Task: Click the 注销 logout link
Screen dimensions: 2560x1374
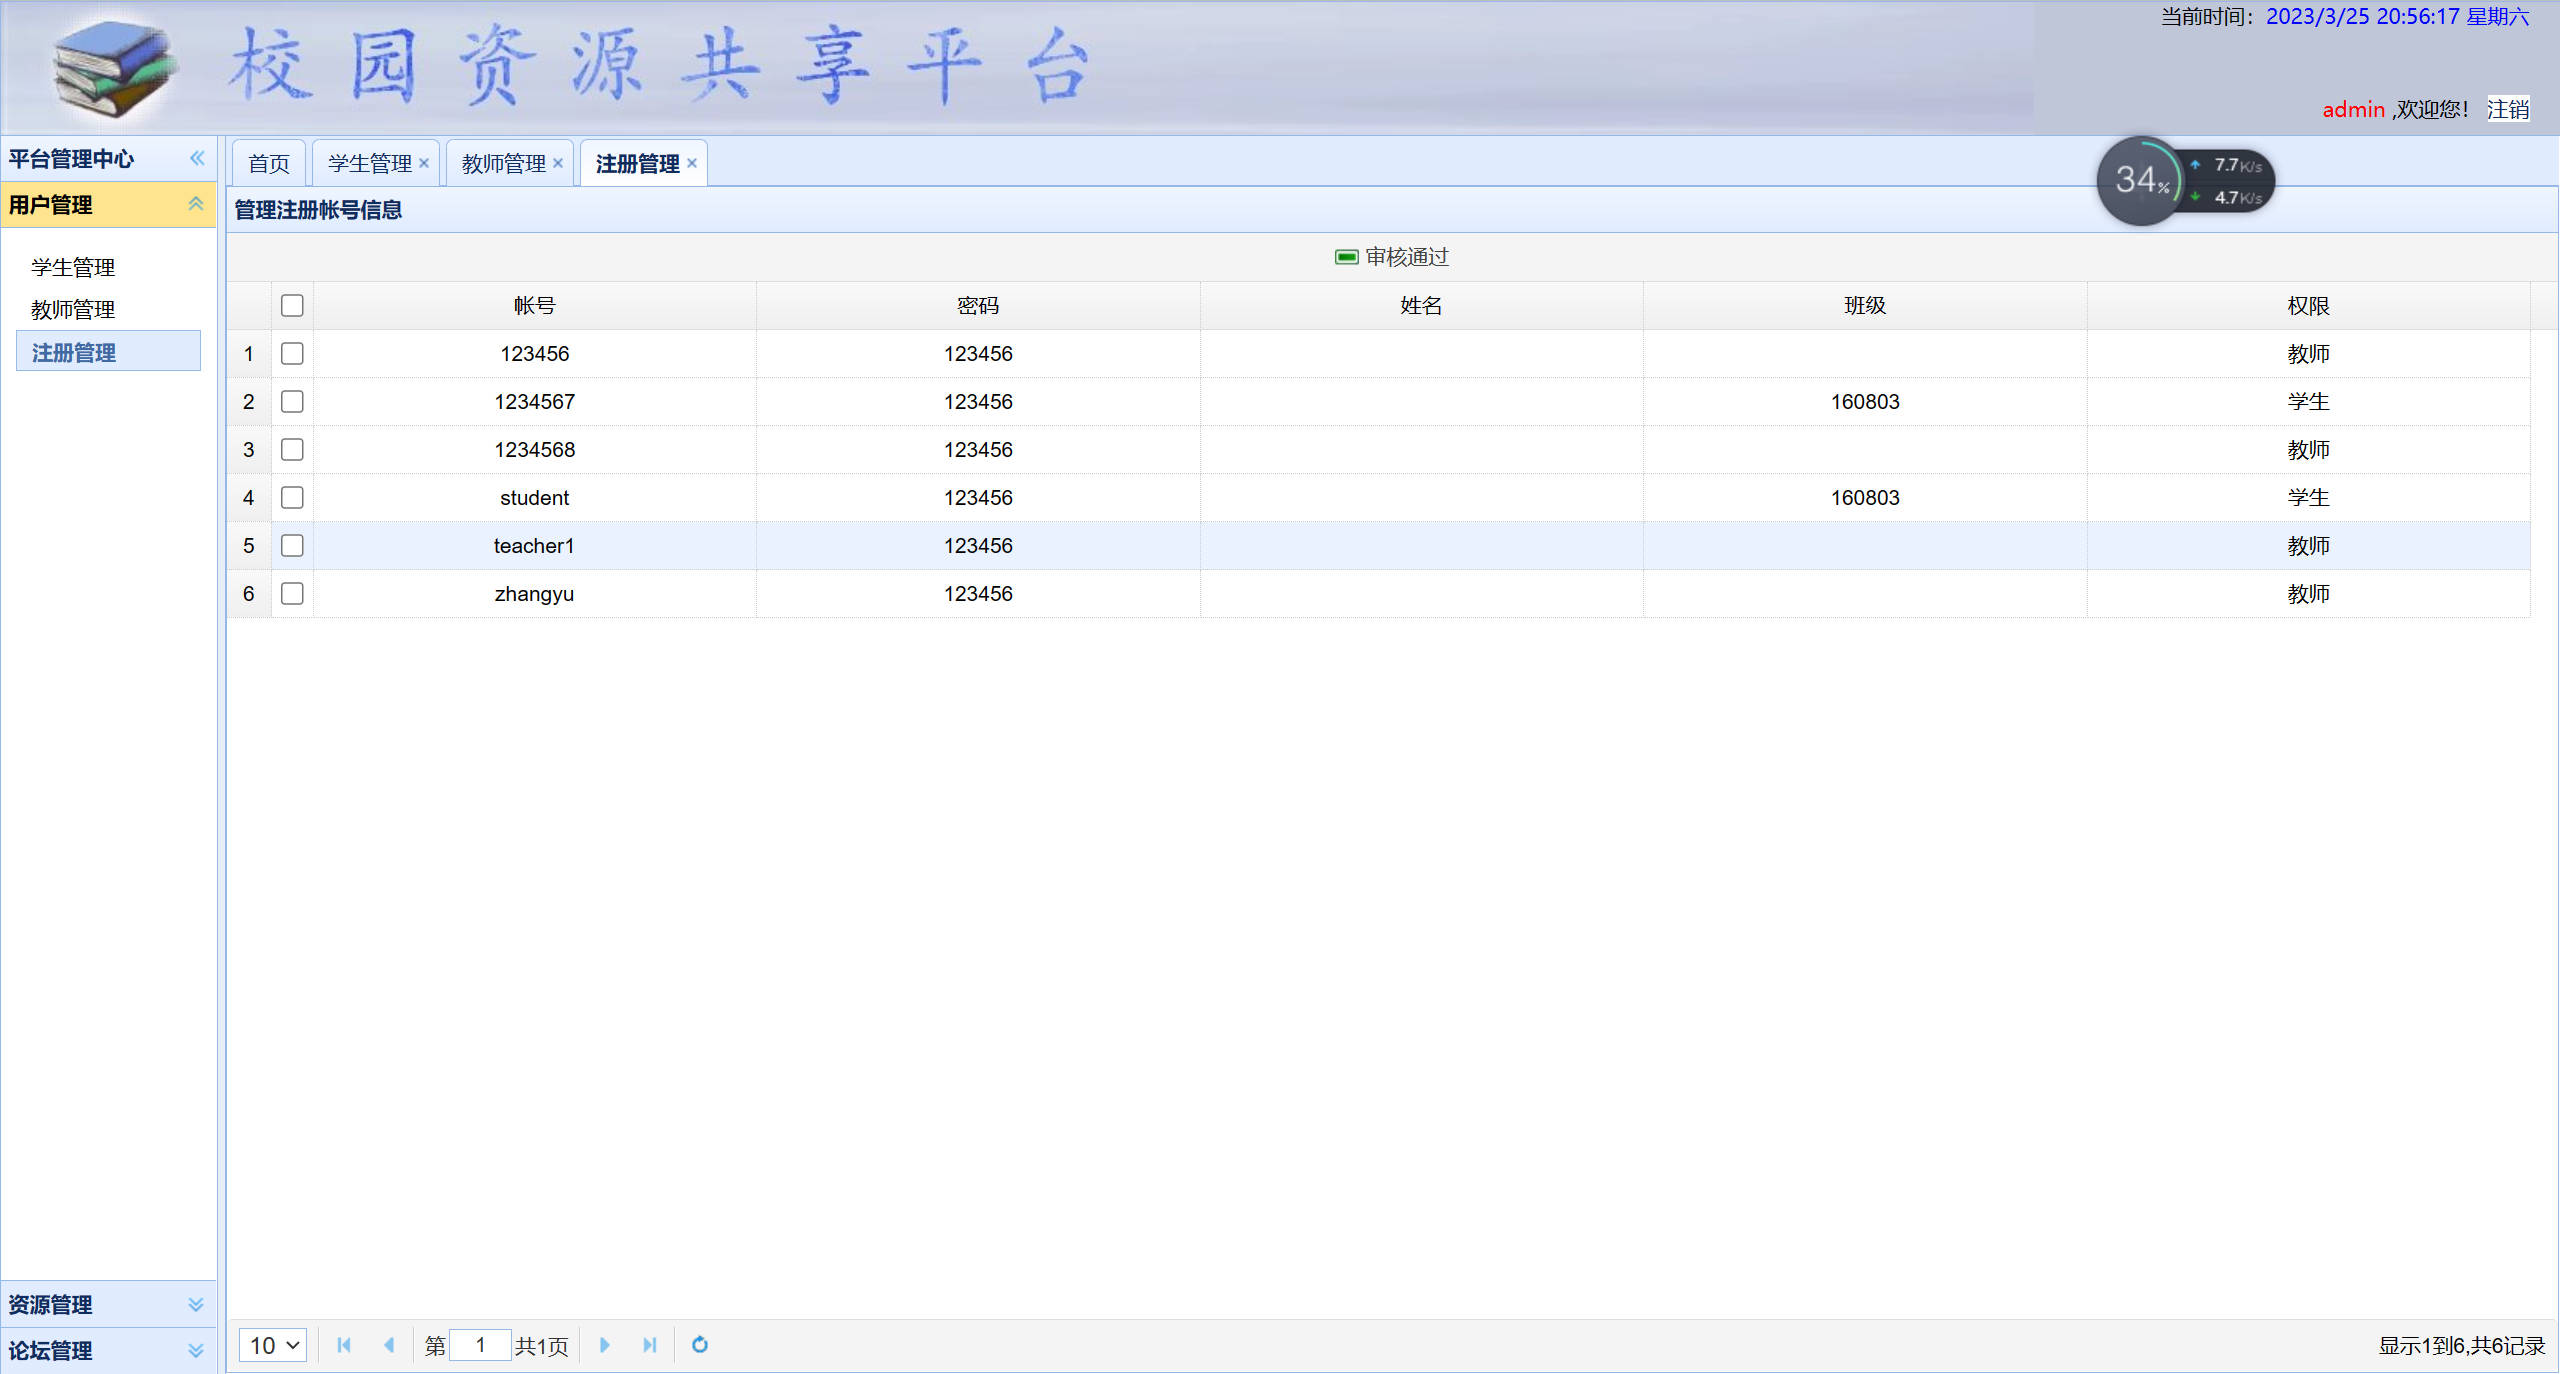Action: click(x=2507, y=109)
